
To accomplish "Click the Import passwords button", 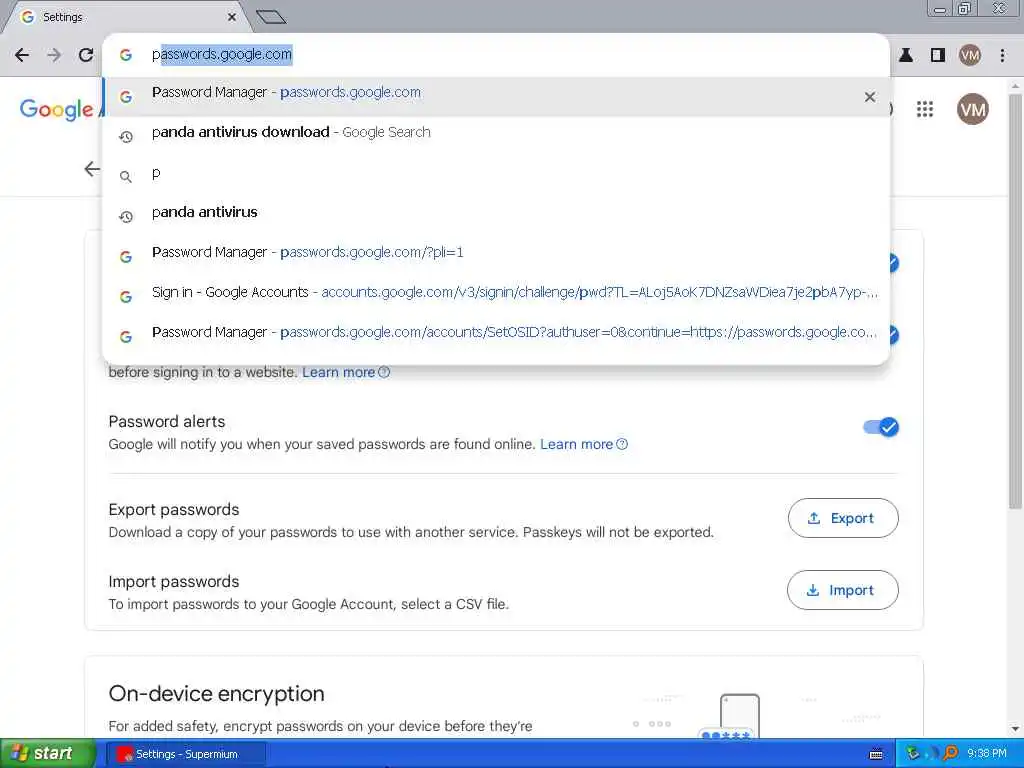I will (843, 590).
